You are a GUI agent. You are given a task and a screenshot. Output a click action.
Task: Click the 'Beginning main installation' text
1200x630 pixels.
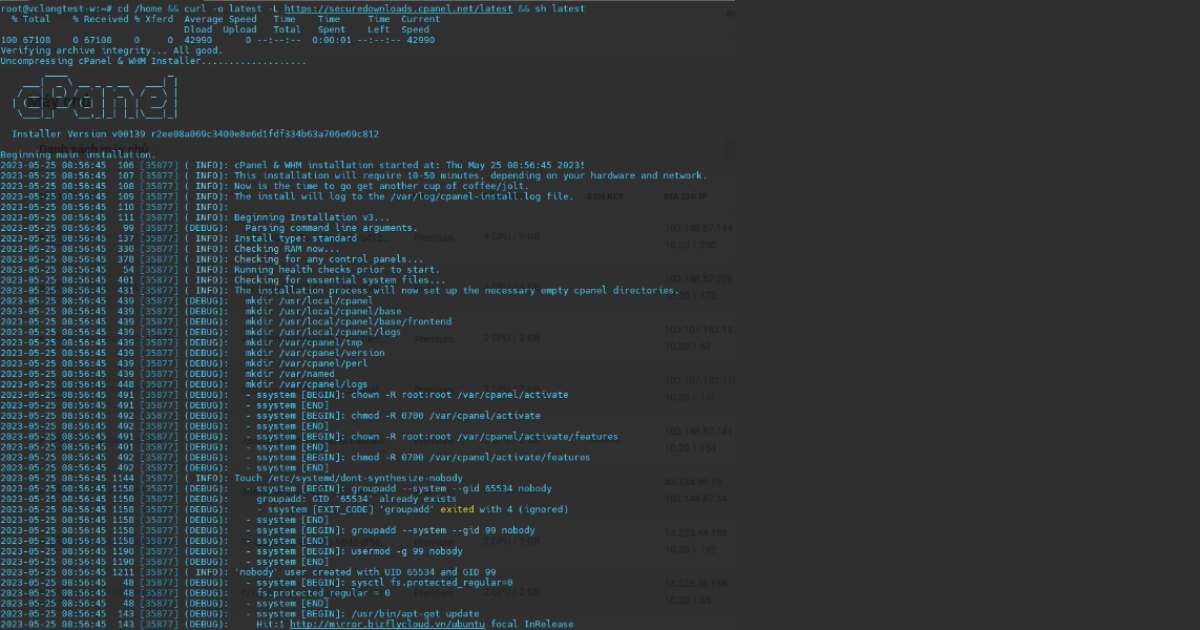click(x=77, y=155)
